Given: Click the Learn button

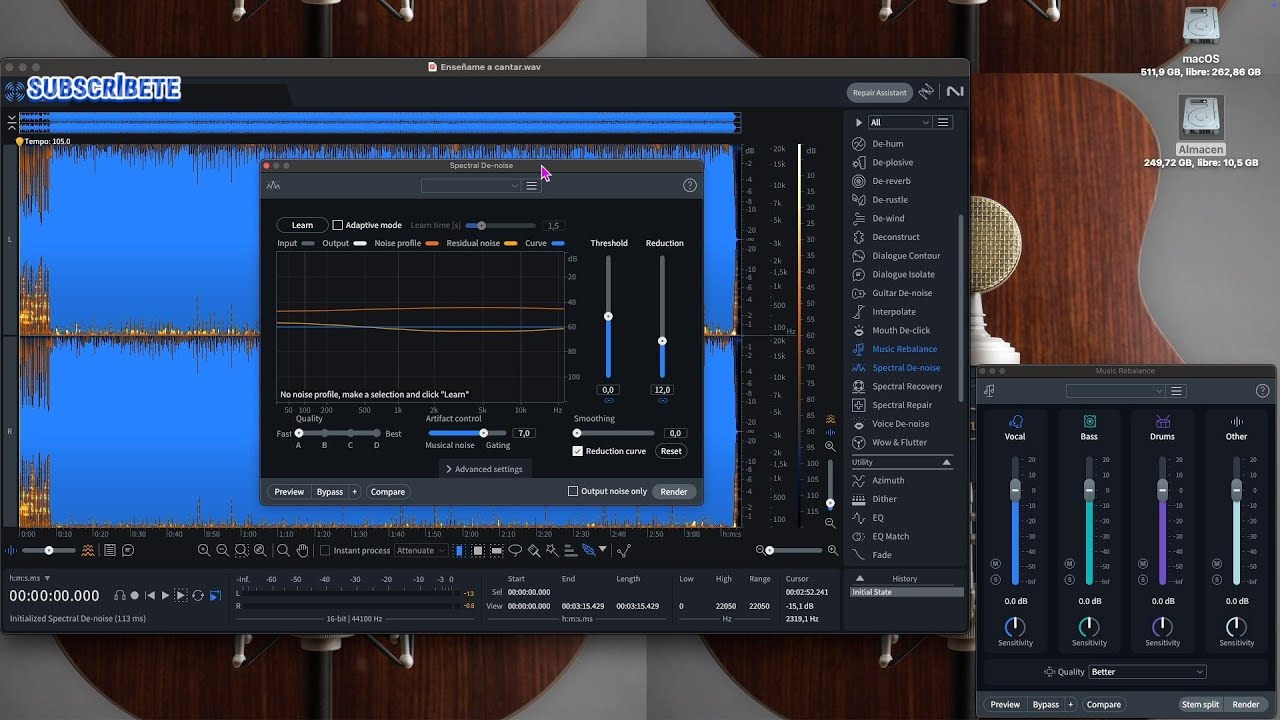Looking at the screenshot, I should 302,225.
